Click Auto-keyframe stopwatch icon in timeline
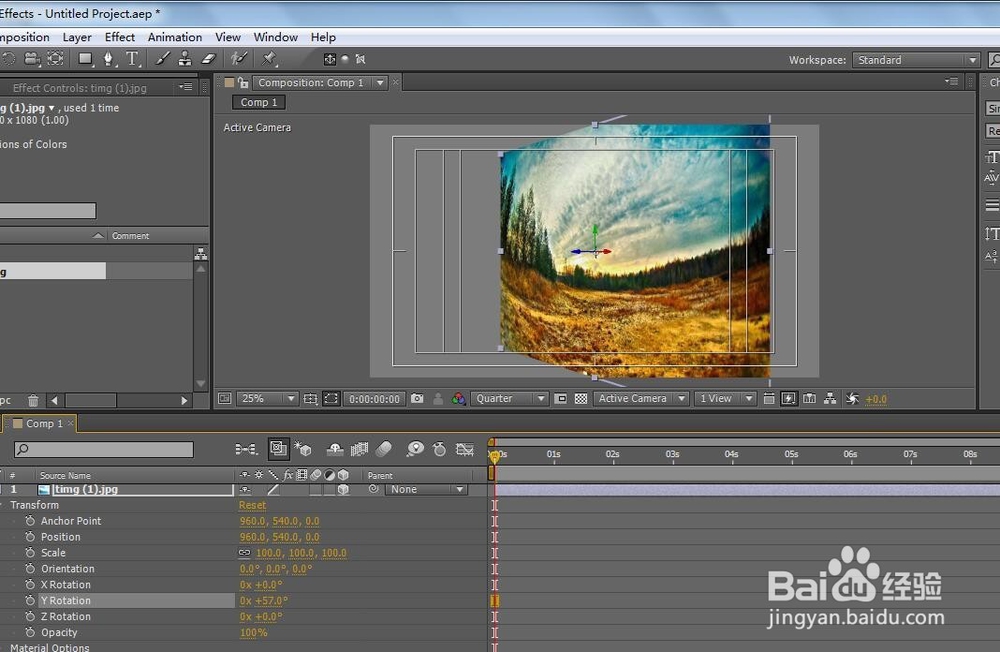1000x652 pixels. coord(439,449)
